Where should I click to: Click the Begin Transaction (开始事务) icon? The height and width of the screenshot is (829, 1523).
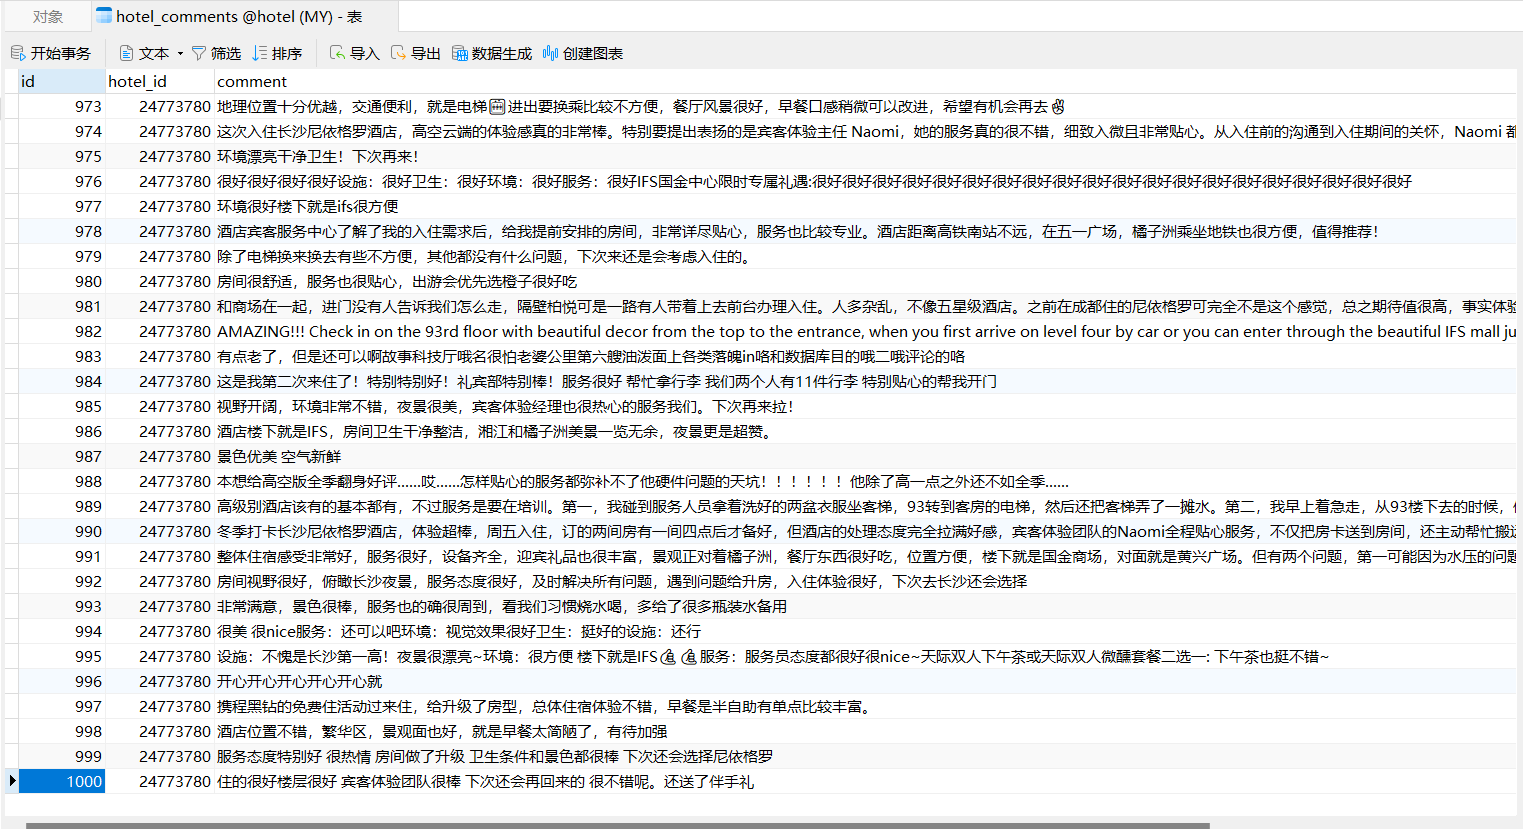point(18,53)
